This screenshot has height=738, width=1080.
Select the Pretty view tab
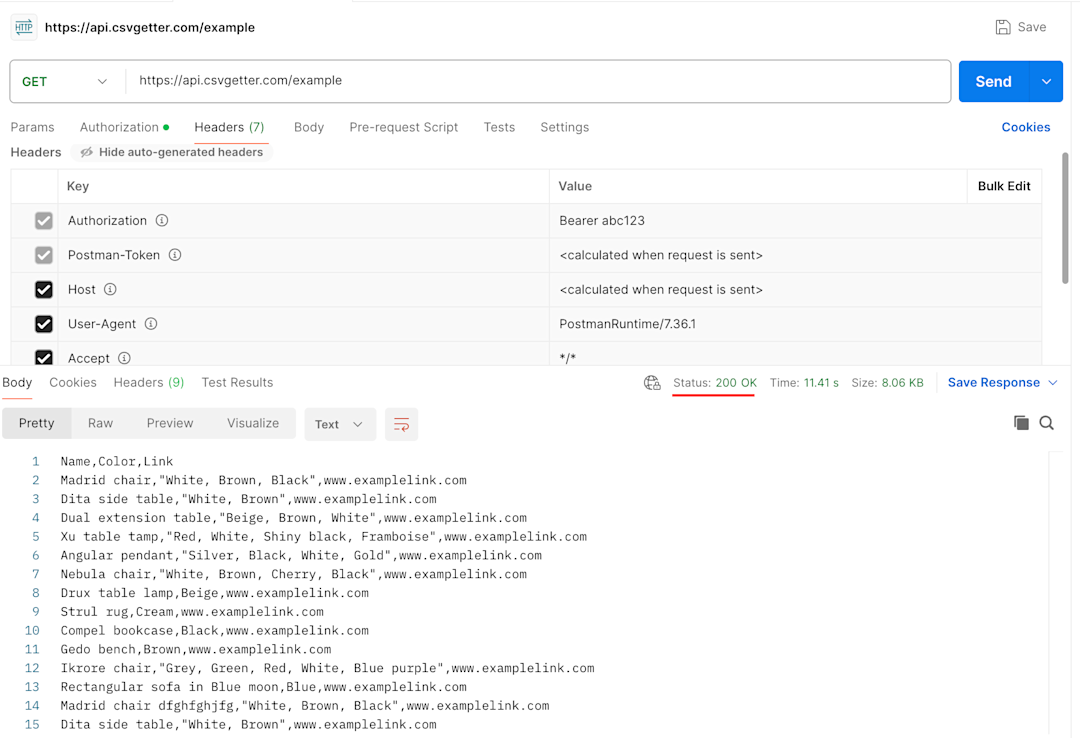pyautogui.click(x=37, y=423)
